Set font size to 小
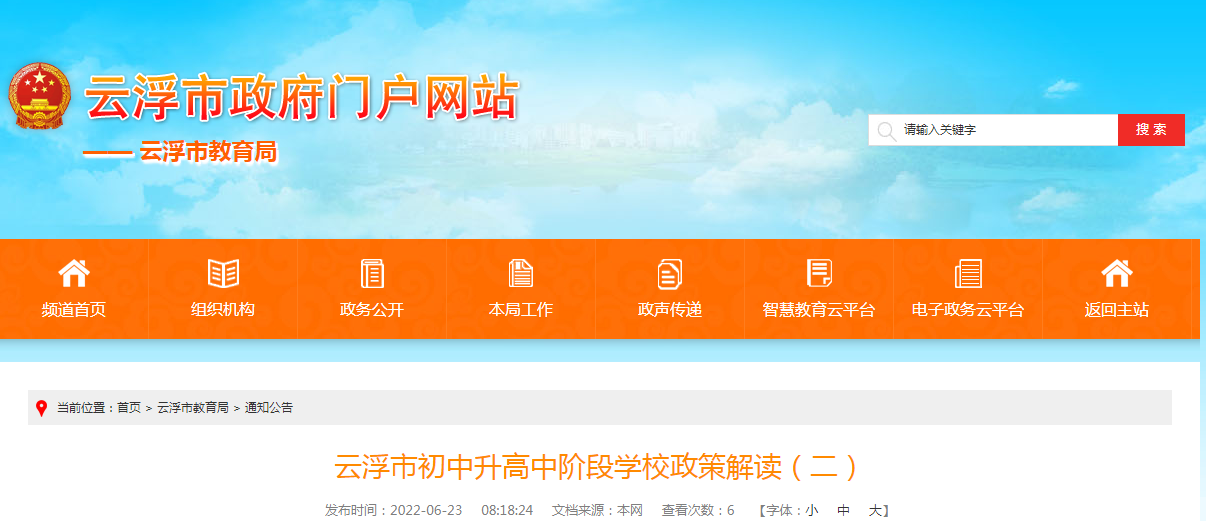The image size is (1206, 521). click(x=812, y=510)
